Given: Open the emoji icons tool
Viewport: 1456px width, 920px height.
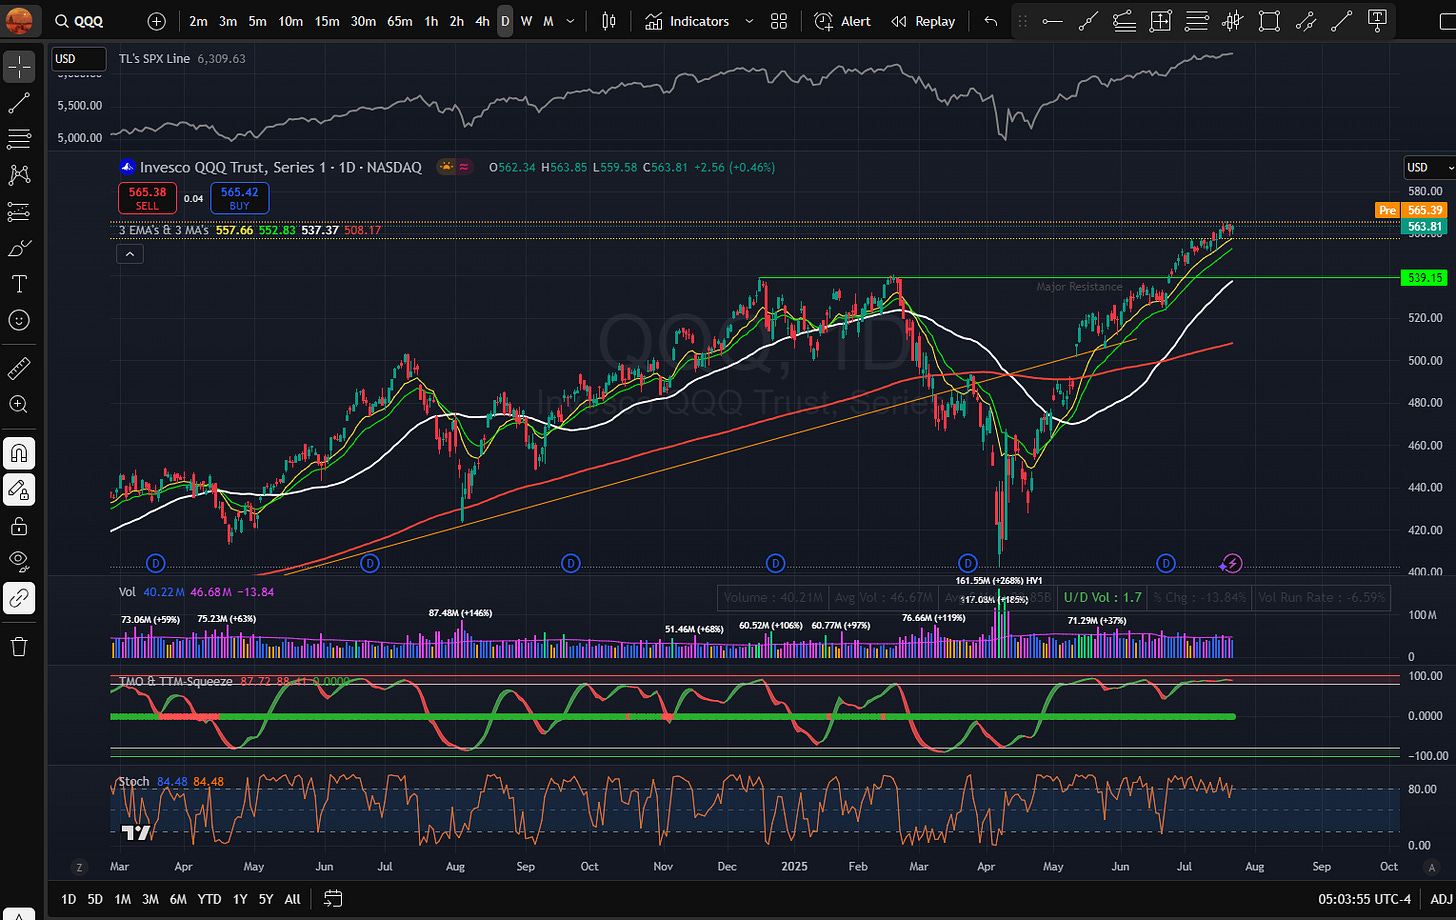Looking at the screenshot, I should click(x=19, y=320).
